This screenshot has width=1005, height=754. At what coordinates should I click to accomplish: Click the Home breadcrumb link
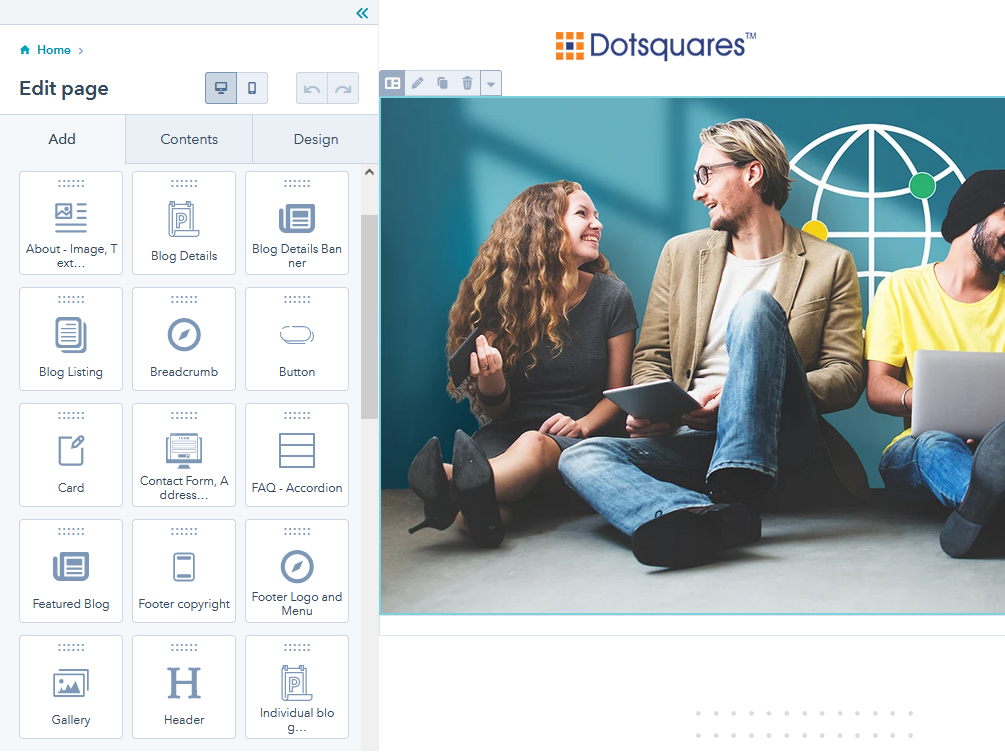click(53, 50)
